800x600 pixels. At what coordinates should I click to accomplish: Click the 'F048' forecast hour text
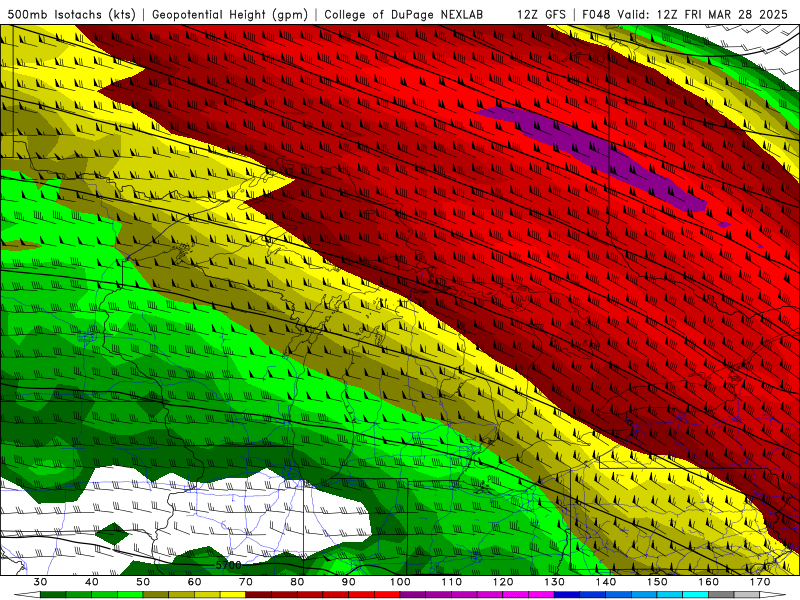click(597, 14)
